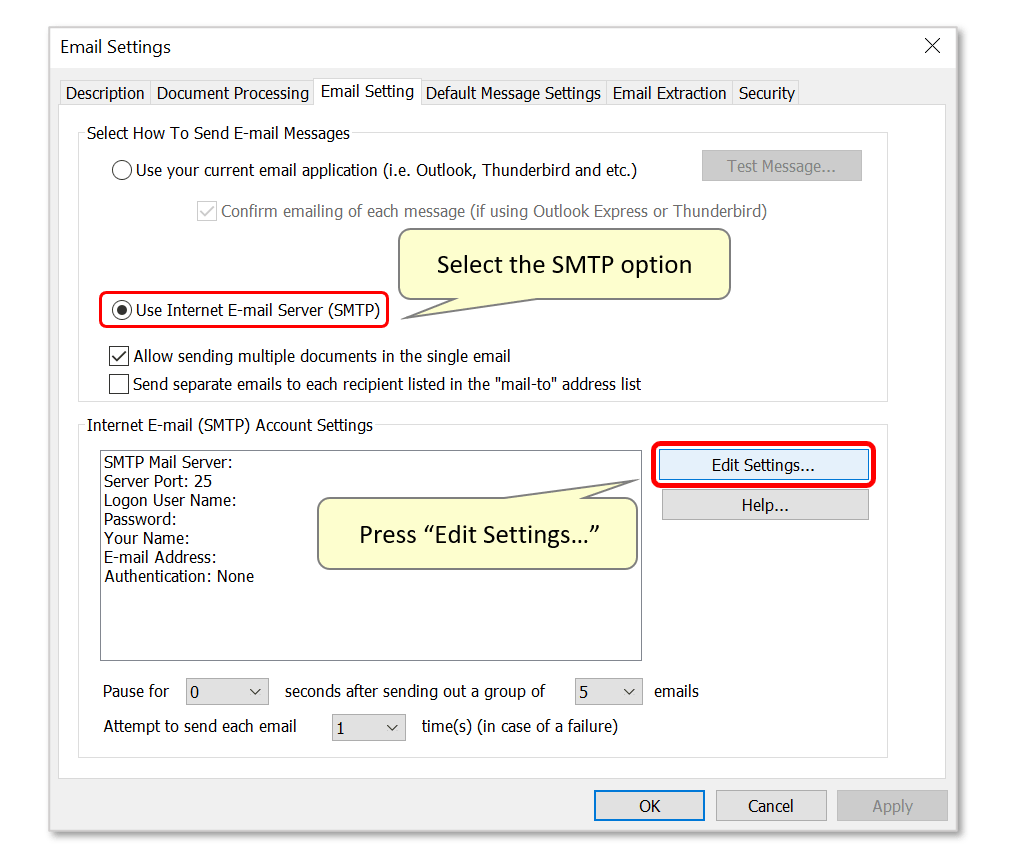Uncheck allowing multiple documents in single email
1009x859 pixels.
pyautogui.click(x=119, y=355)
